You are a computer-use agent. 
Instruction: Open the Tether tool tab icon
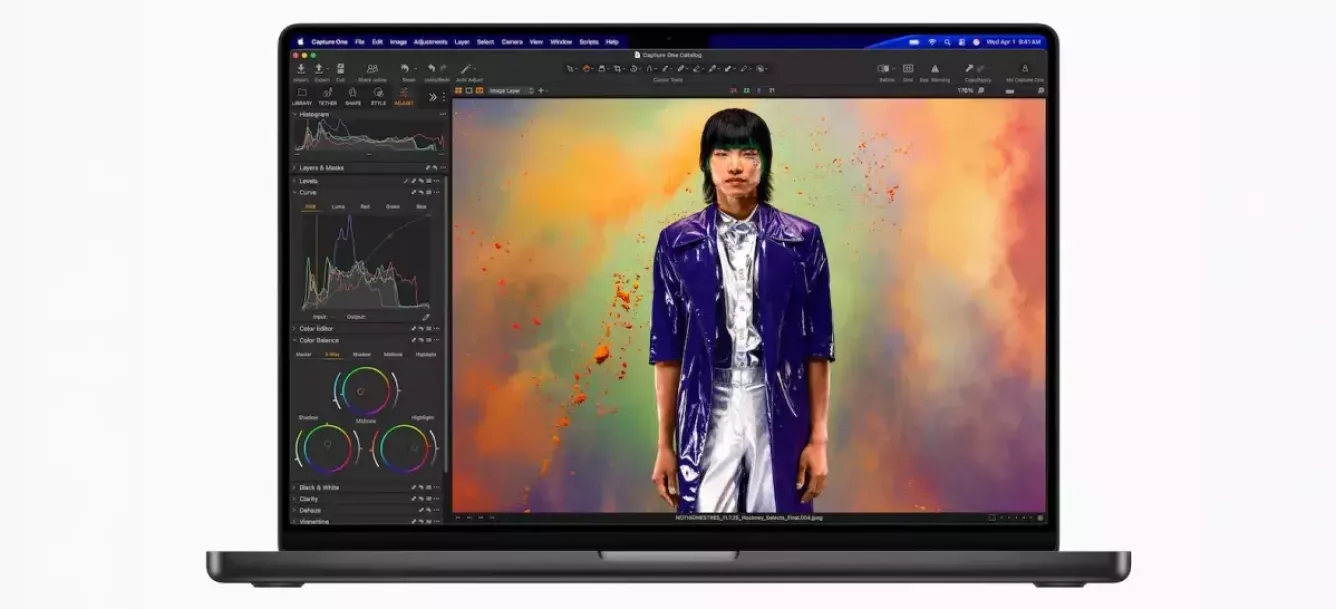coord(327,93)
